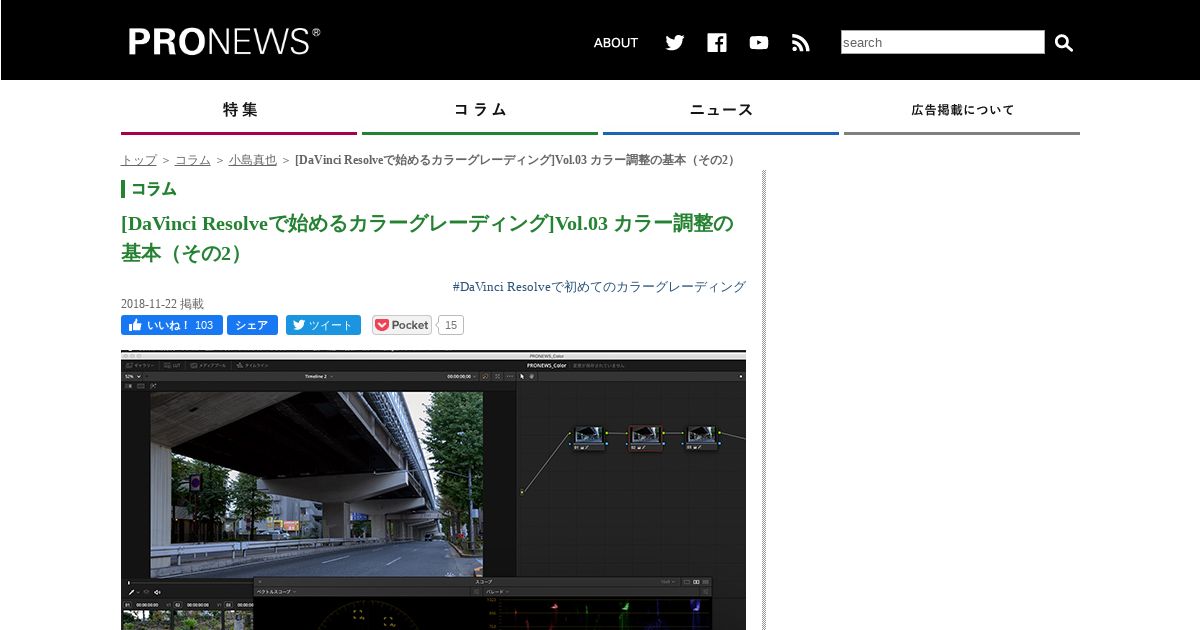
Task: Click the Twitter ツイート button
Action: (323, 325)
